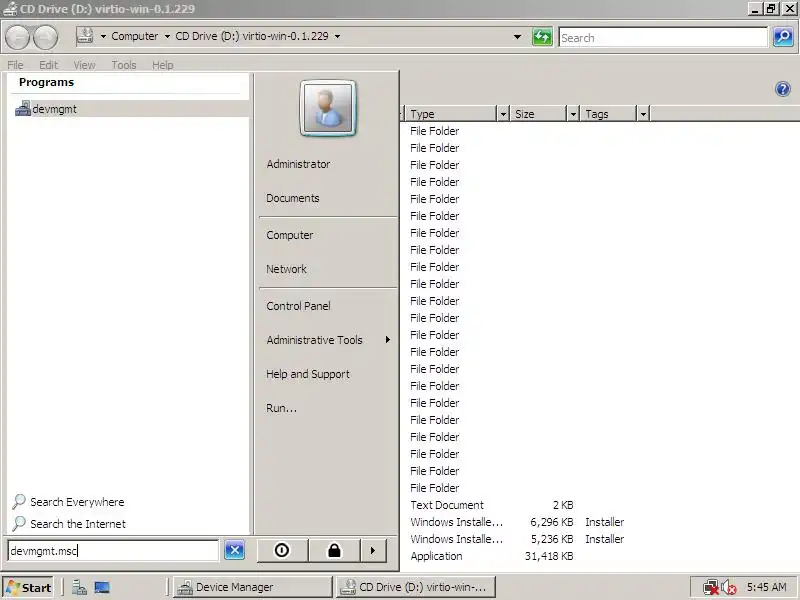Open the File menu
Screen dimensions: 800x600
click(15, 65)
